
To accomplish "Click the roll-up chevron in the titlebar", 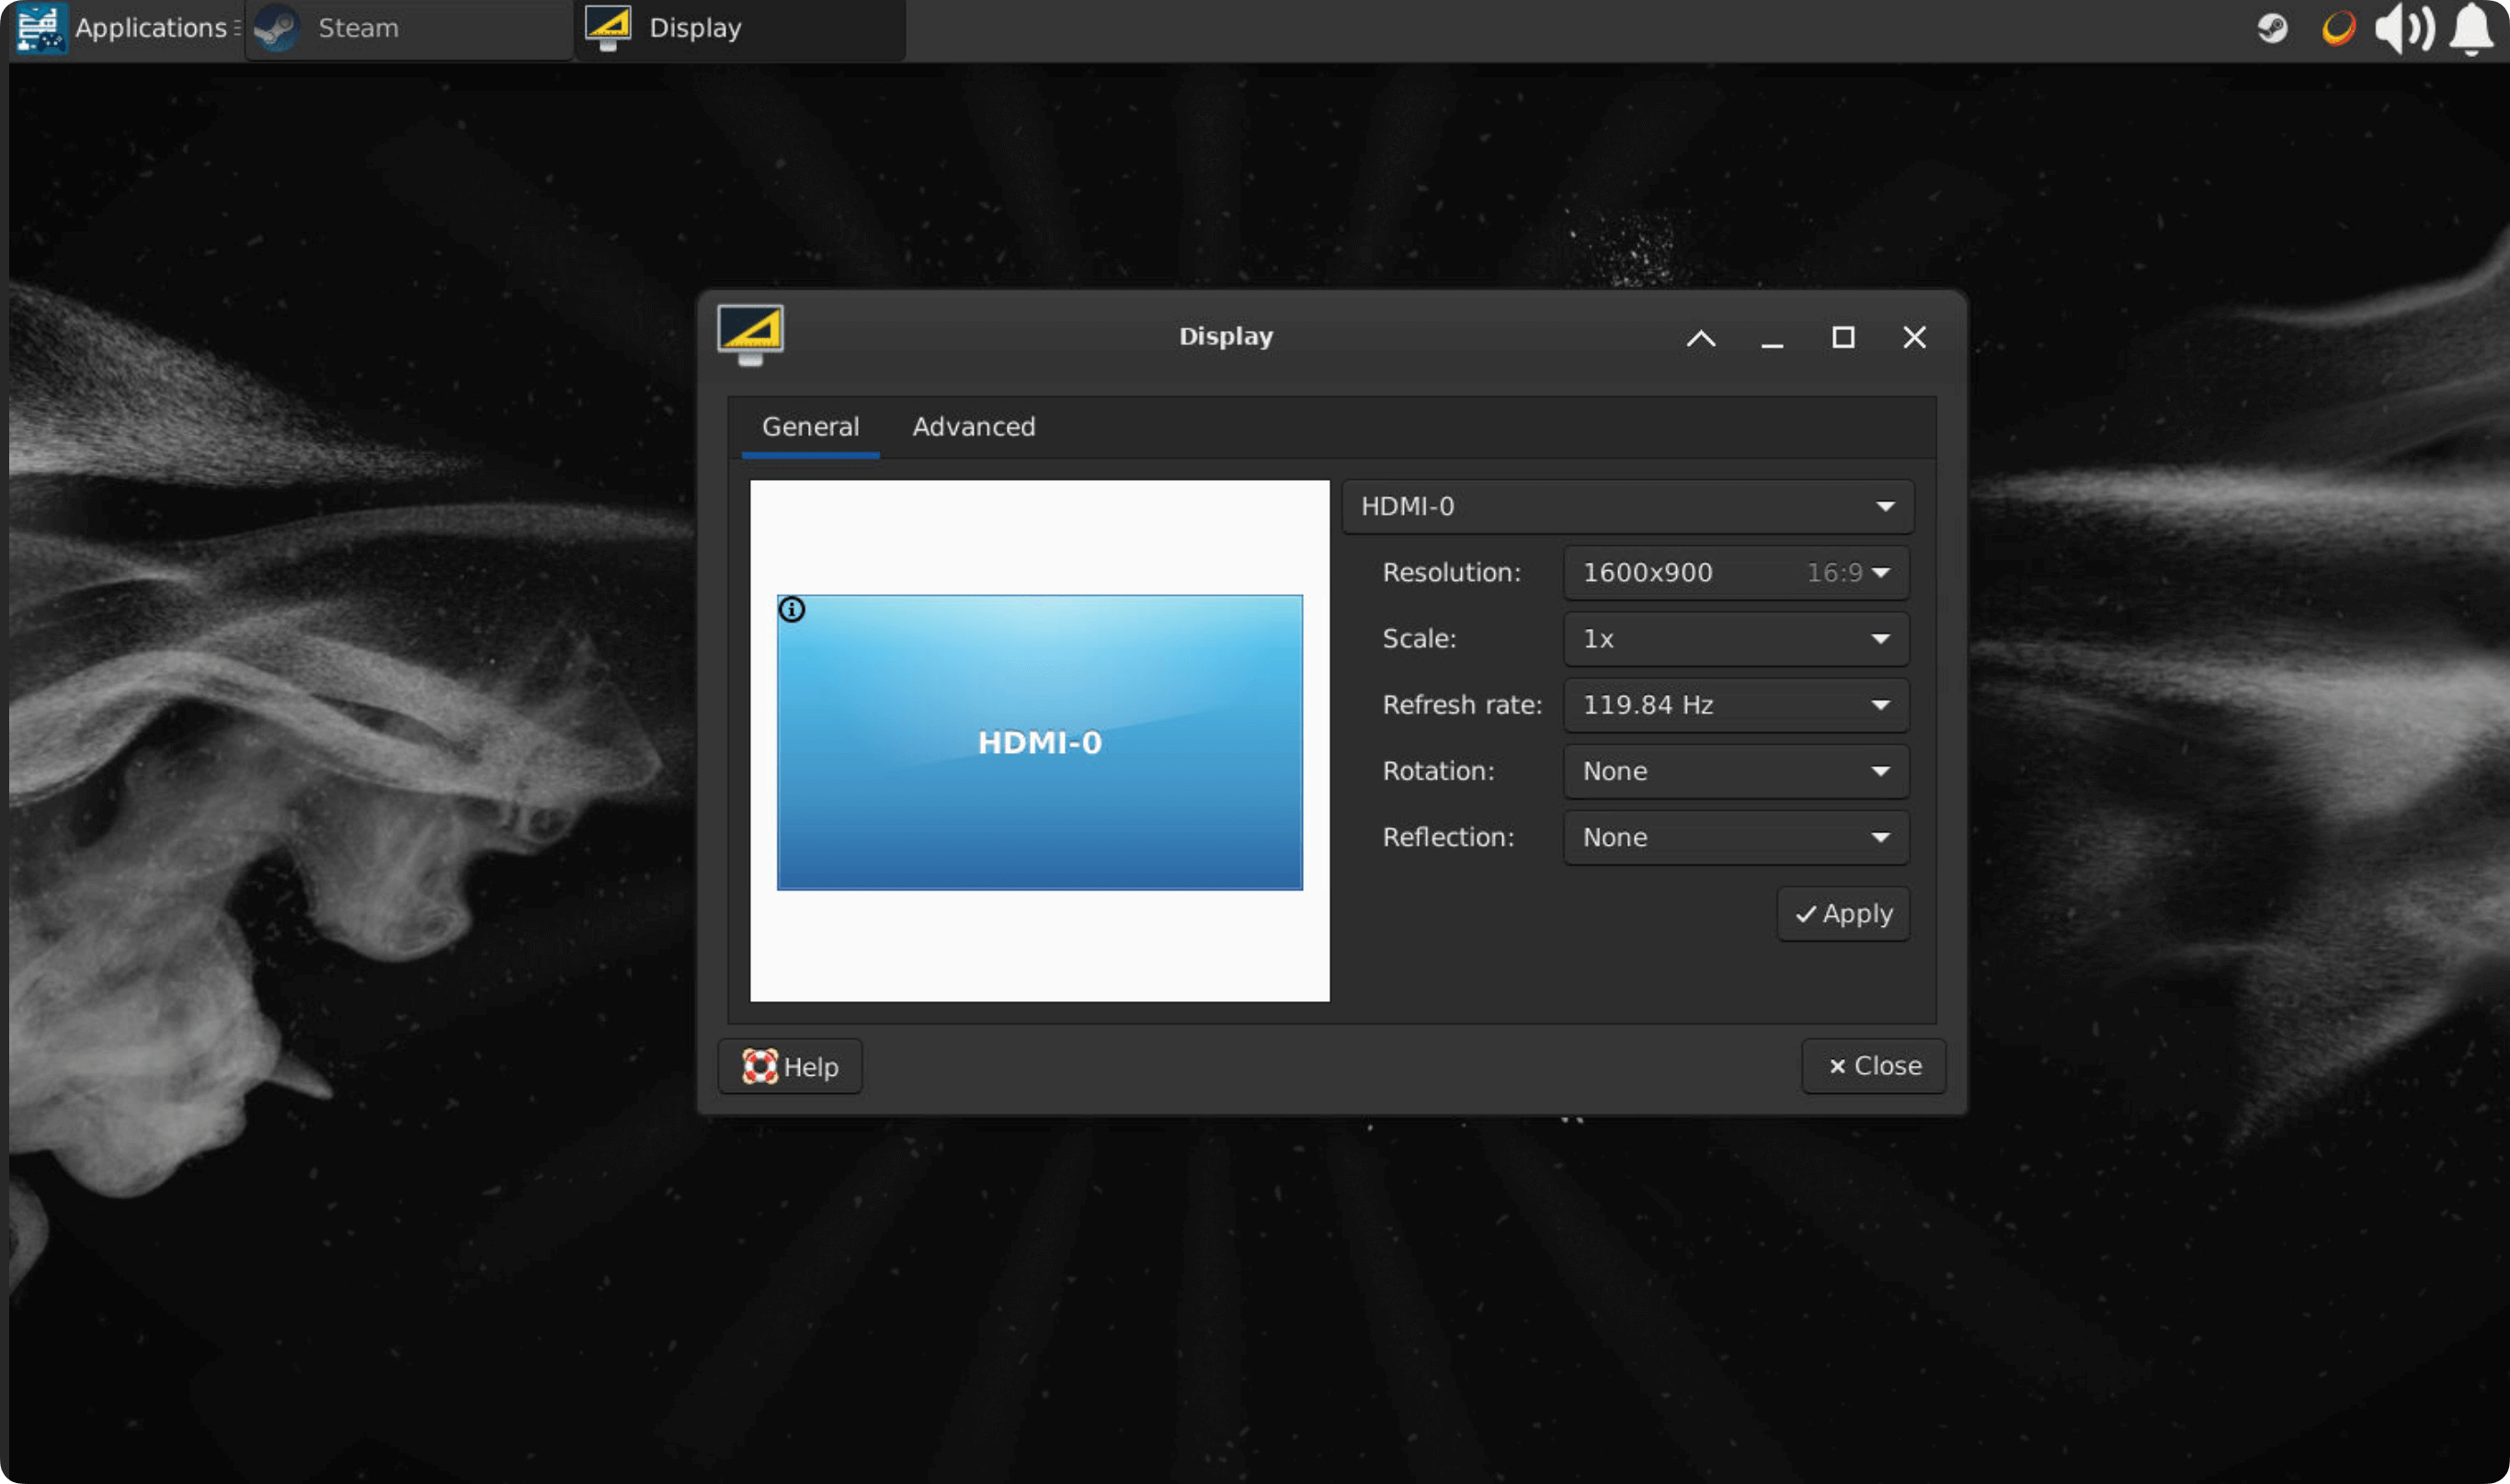I will pos(1700,338).
